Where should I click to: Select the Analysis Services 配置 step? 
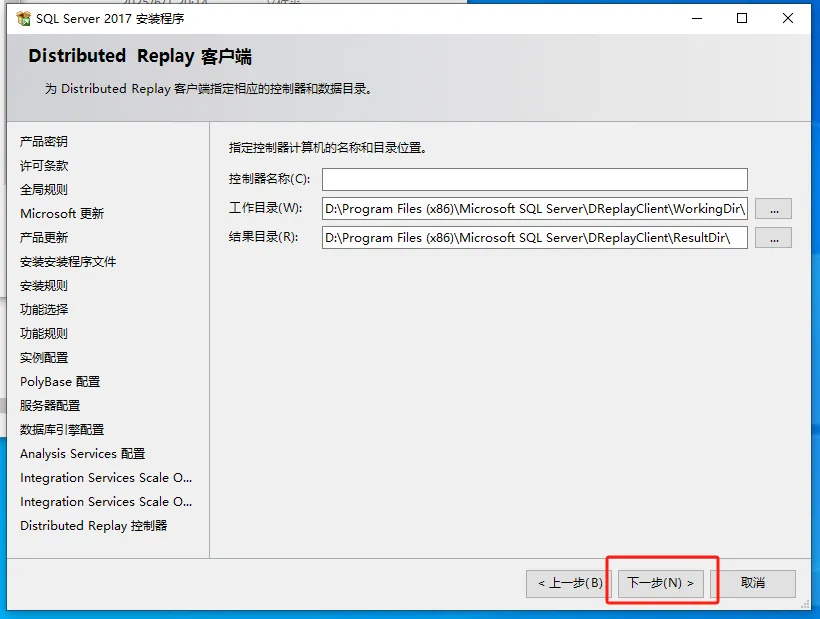click(83, 454)
